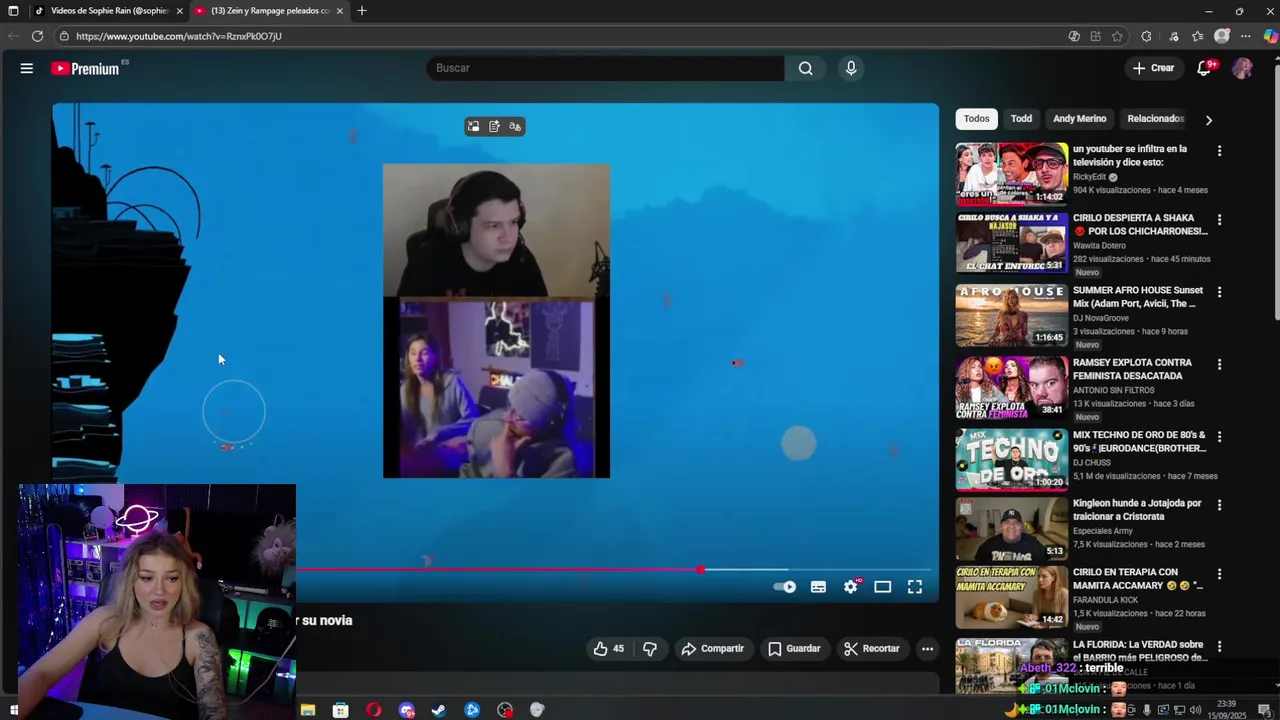This screenshot has height=720, width=1280.
Task: Open options for 'CIRILO EN TERAPIA' video
Action: [x=1219, y=574]
